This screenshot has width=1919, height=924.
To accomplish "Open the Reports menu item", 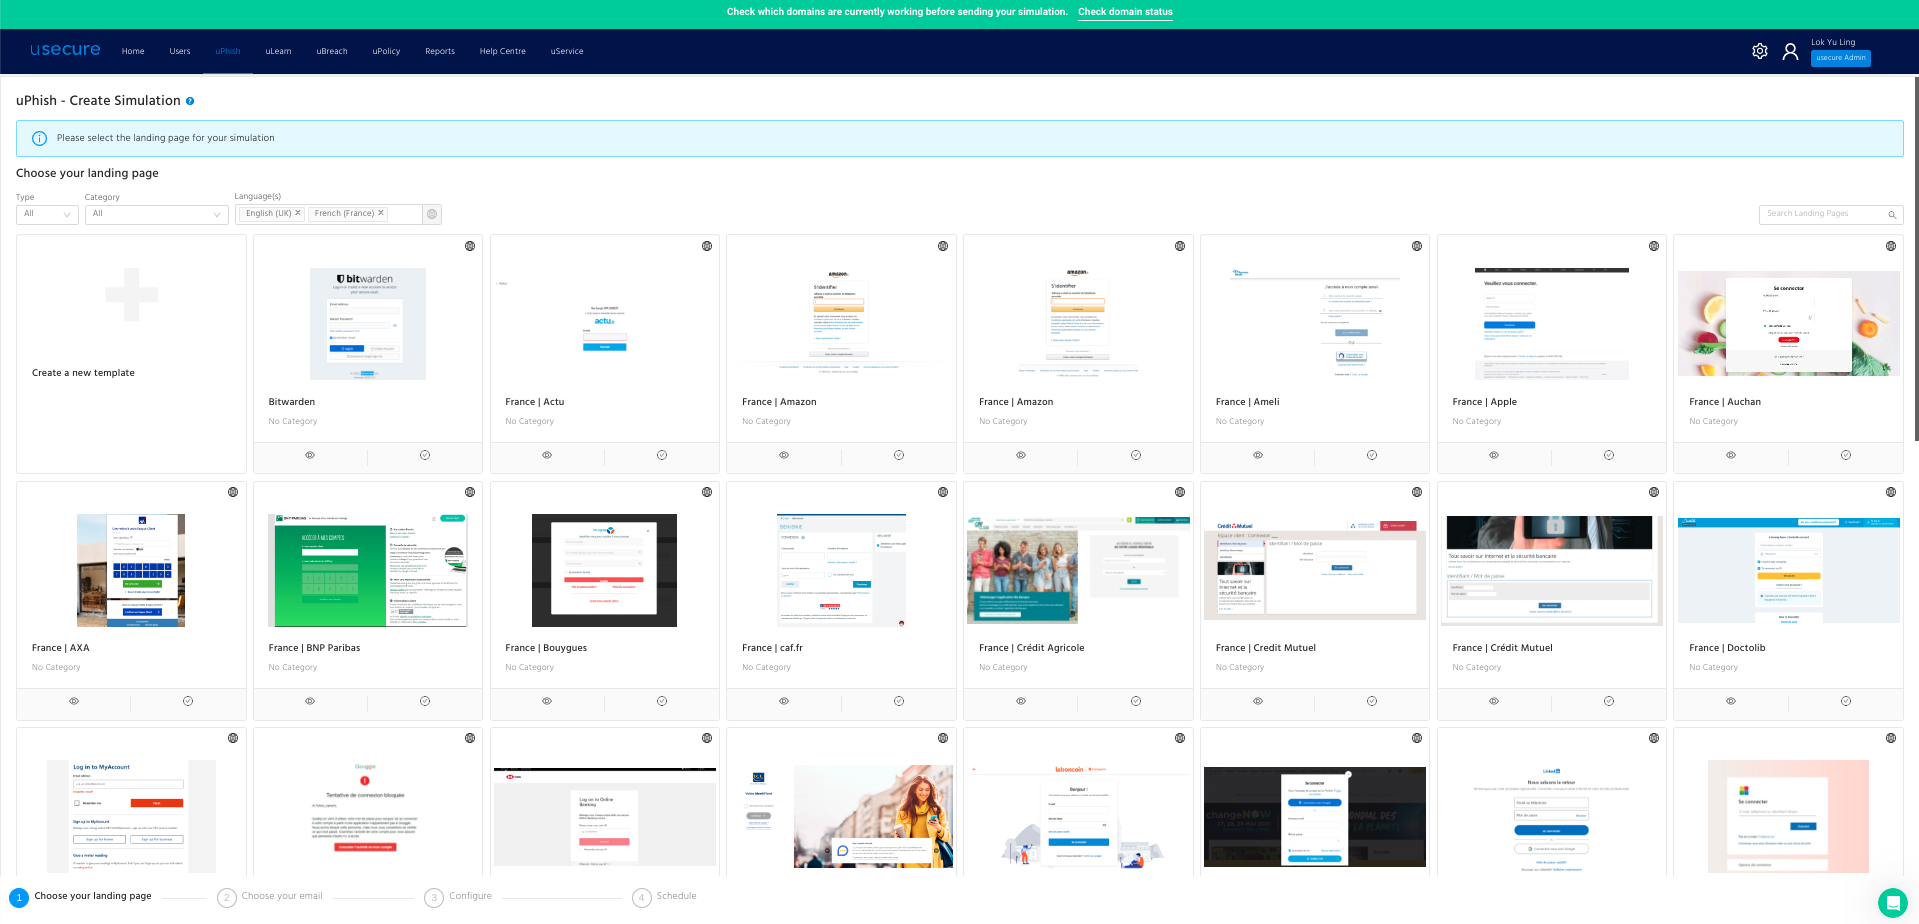I will tap(440, 51).
